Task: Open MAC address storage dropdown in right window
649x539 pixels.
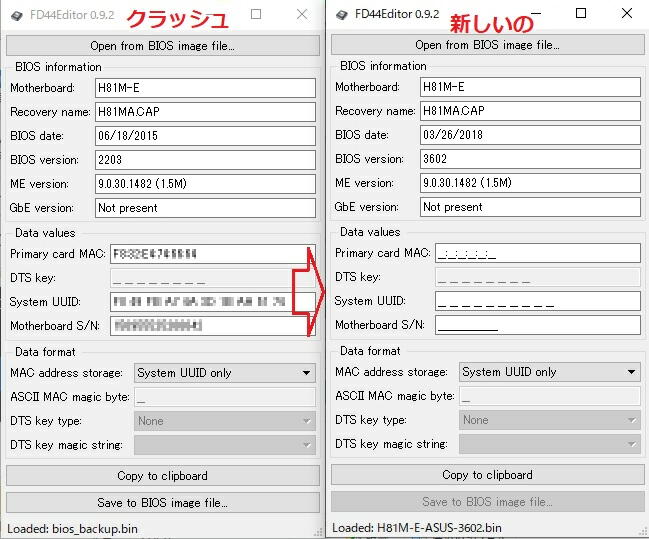Action: [x=550, y=372]
